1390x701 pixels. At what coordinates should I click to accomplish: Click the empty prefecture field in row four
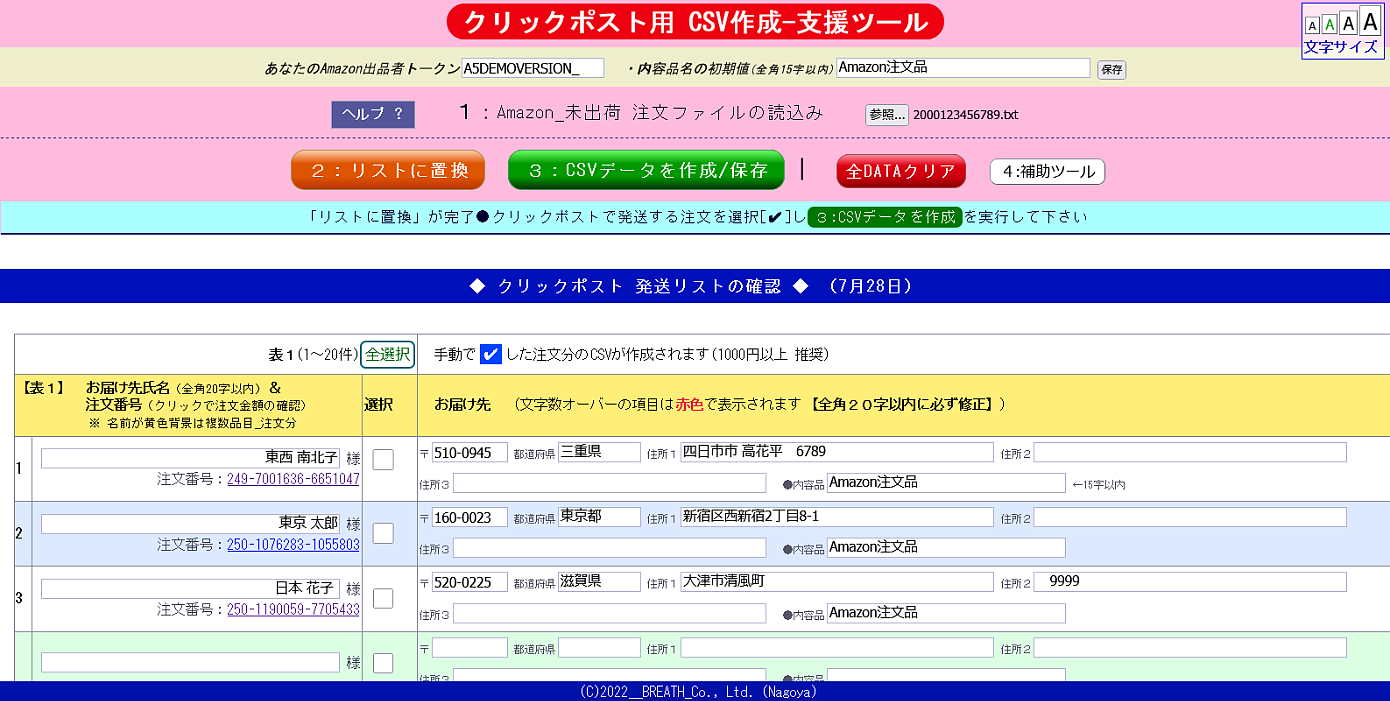coord(599,647)
